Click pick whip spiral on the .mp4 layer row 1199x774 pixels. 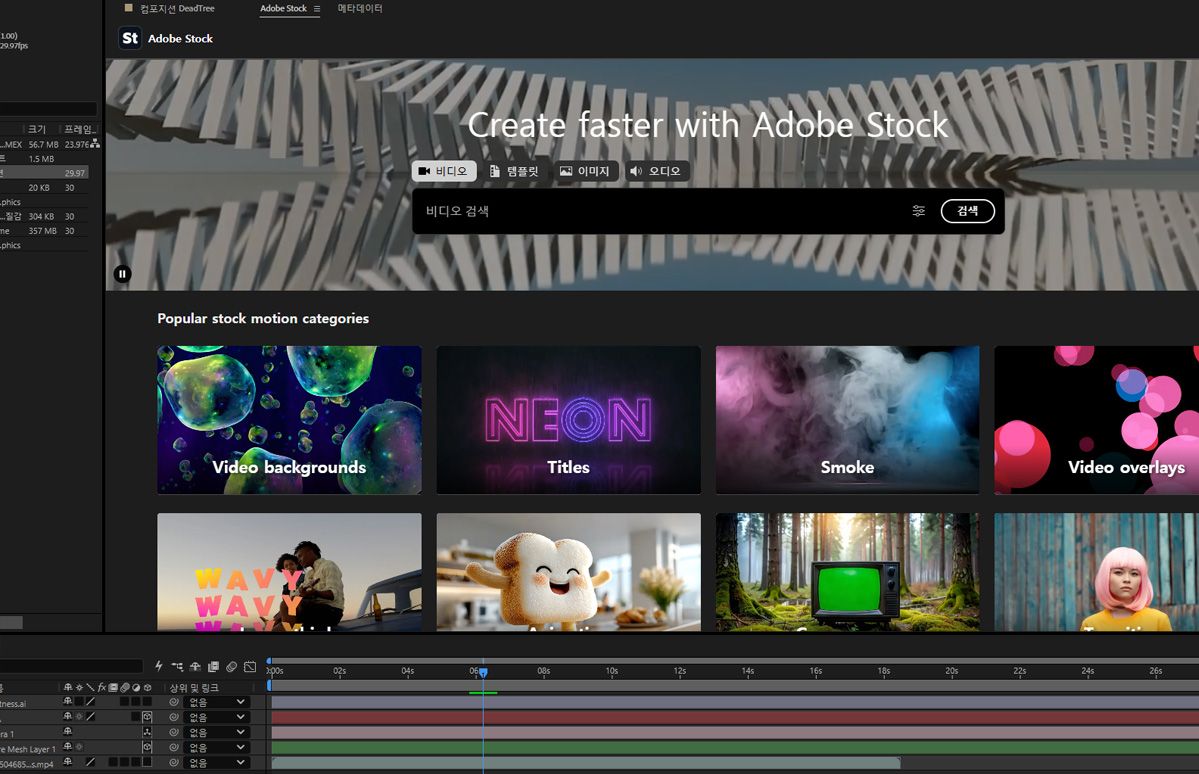coord(174,762)
